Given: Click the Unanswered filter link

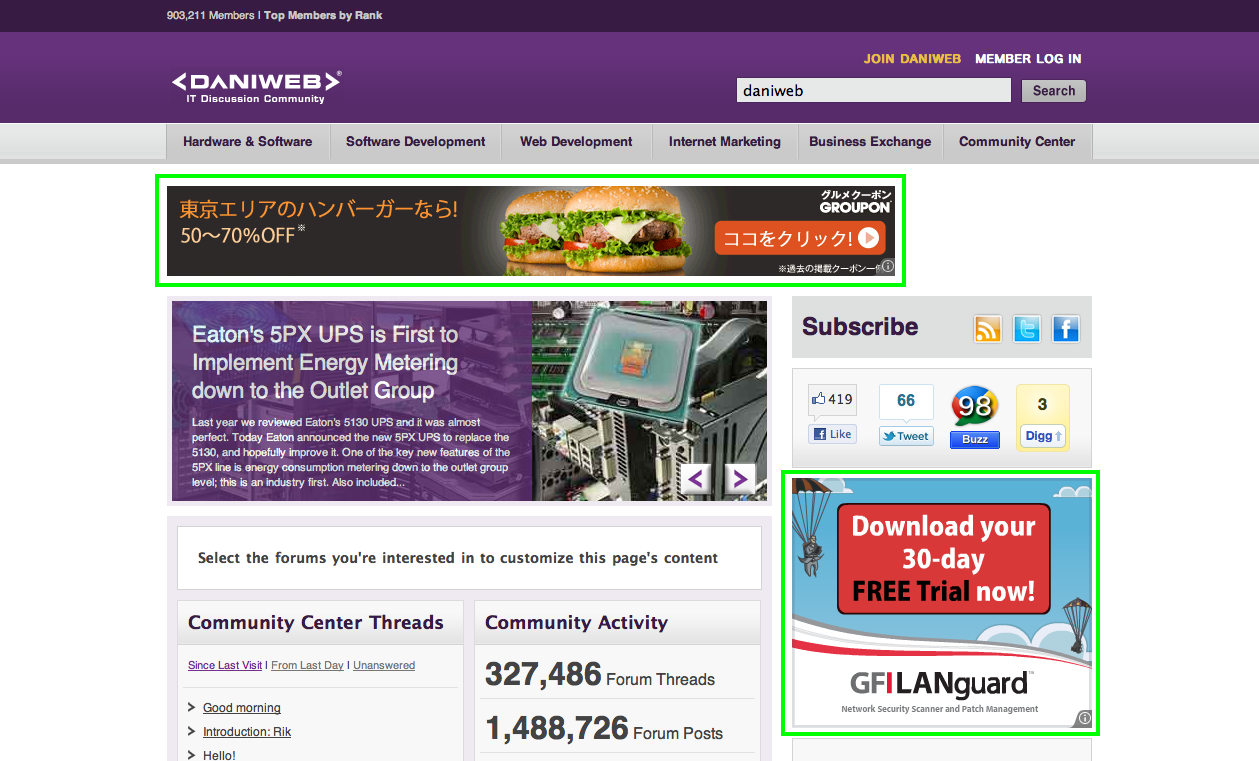Looking at the screenshot, I should [x=384, y=665].
